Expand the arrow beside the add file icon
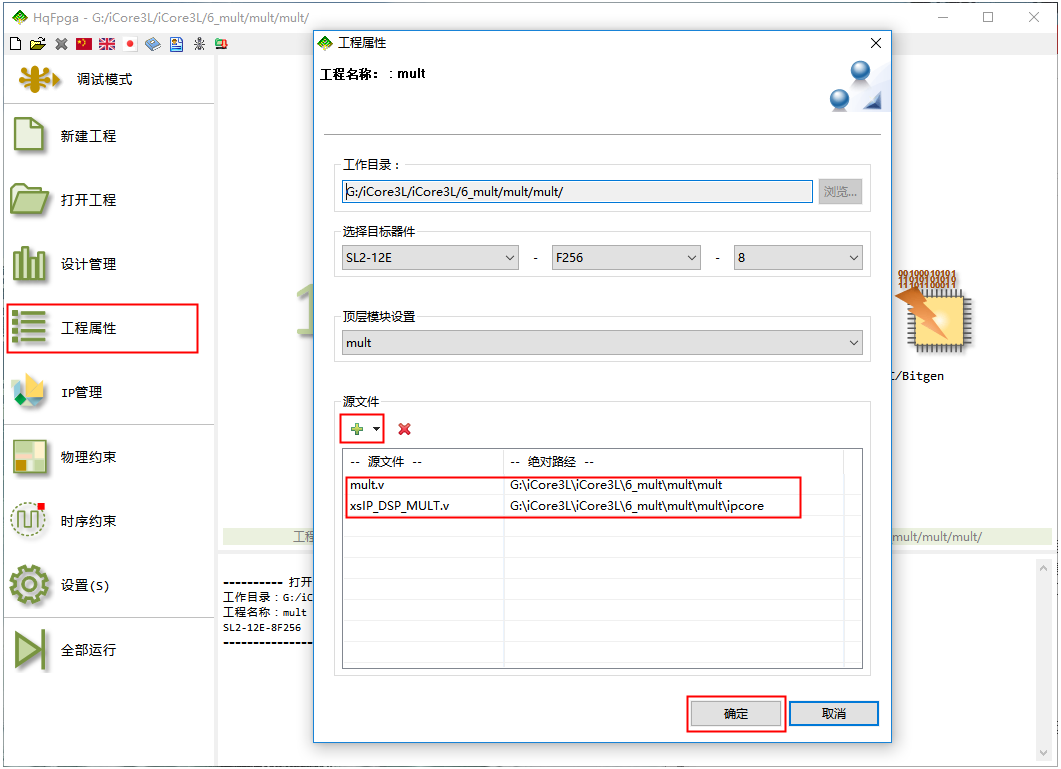The height and width of the screenshot is (769, 1061). pyautogui.click(x=376, y=429)
